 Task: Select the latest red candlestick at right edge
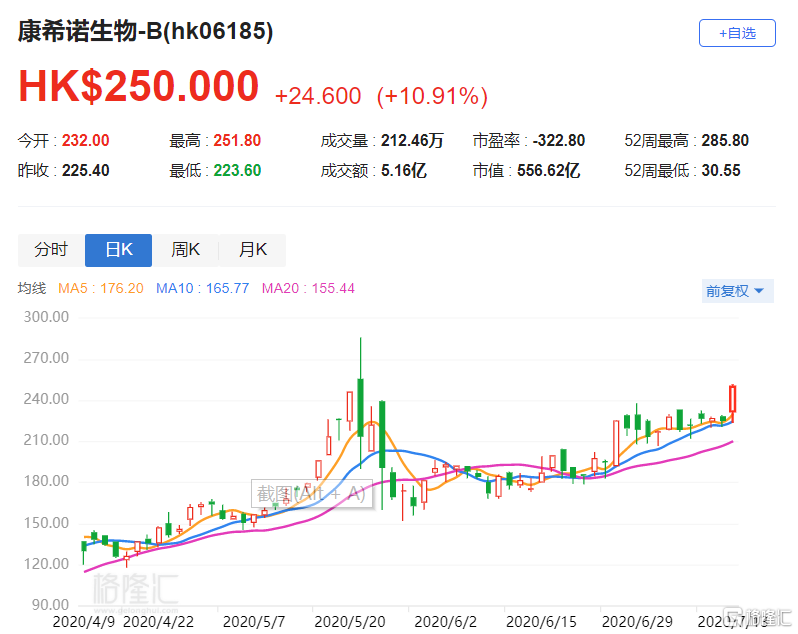coord(733,399)
